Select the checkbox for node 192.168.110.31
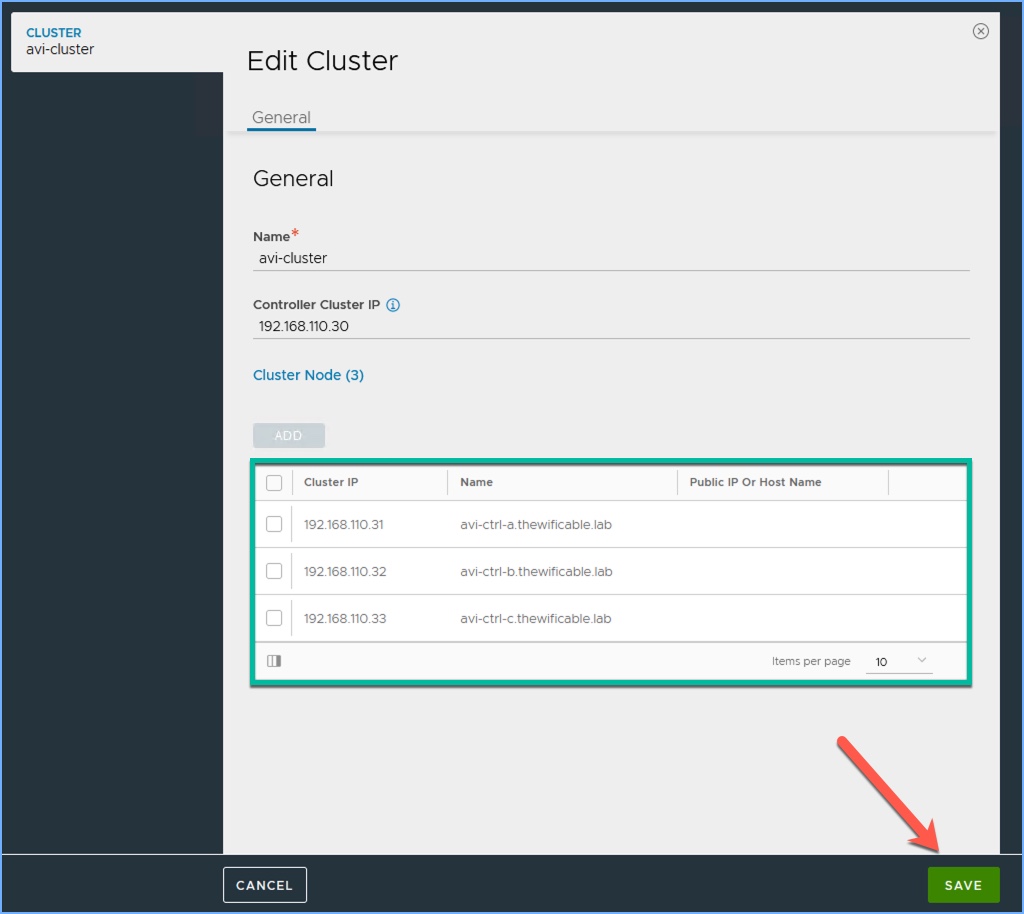The width and height of the screenshot is (1024, 914). [274, 524]
